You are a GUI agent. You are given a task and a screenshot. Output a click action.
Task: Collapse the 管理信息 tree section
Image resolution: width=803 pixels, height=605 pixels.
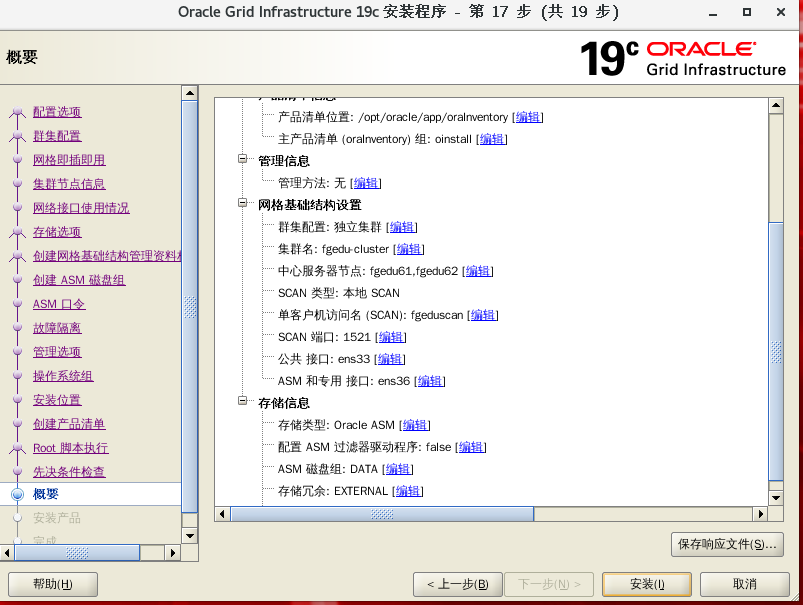243,159
